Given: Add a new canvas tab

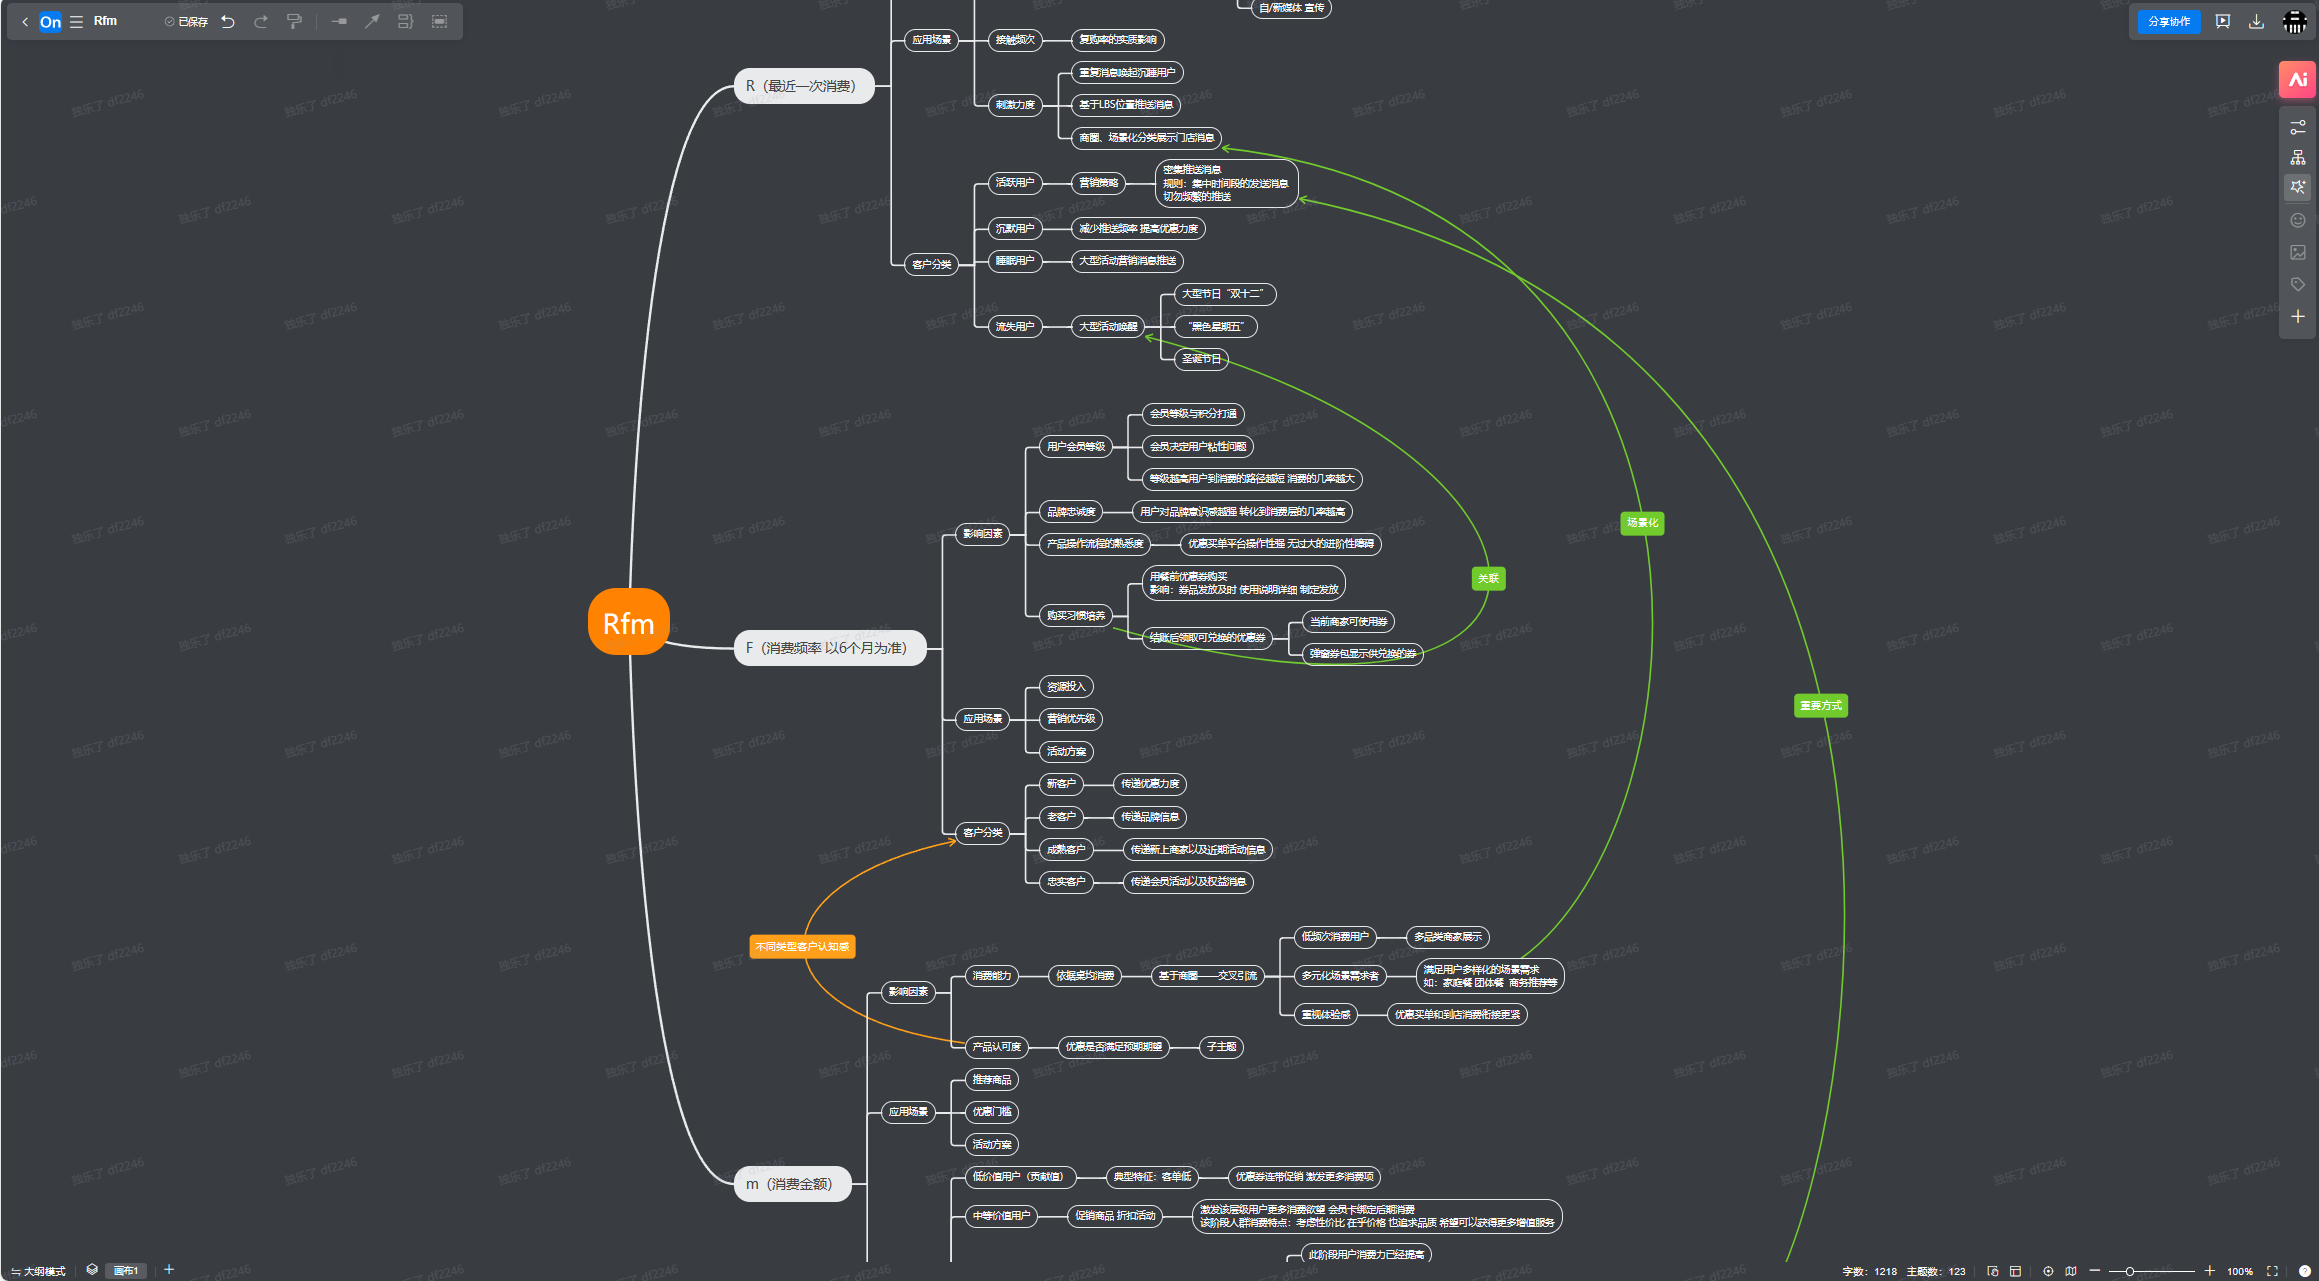Looking at the screenshot, I should tap(169, 1270).
